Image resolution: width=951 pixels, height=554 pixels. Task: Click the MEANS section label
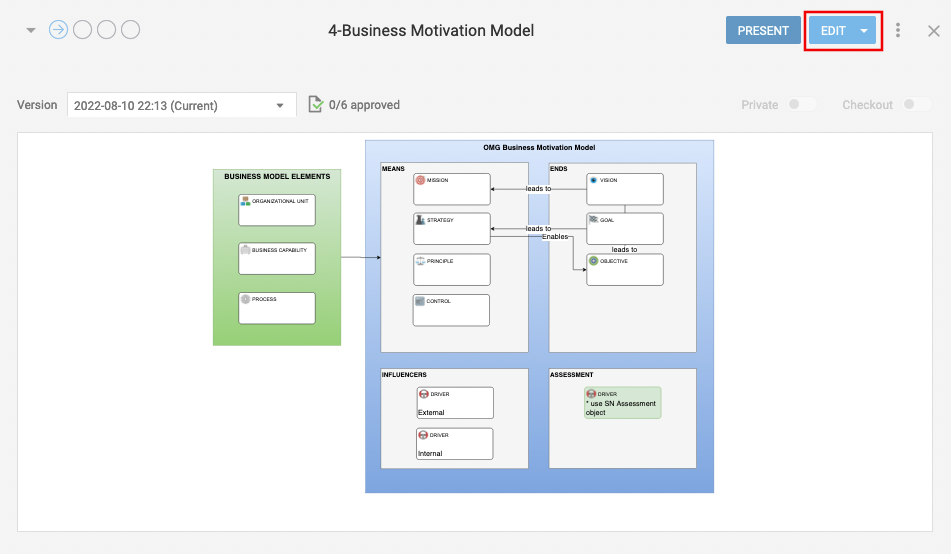[393, 169]
